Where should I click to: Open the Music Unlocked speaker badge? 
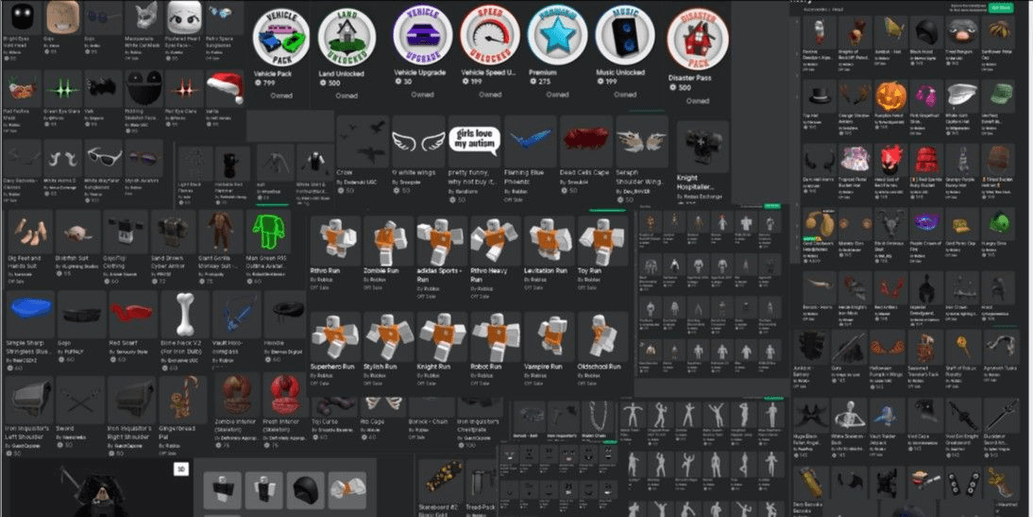click(x=625, y=35)
